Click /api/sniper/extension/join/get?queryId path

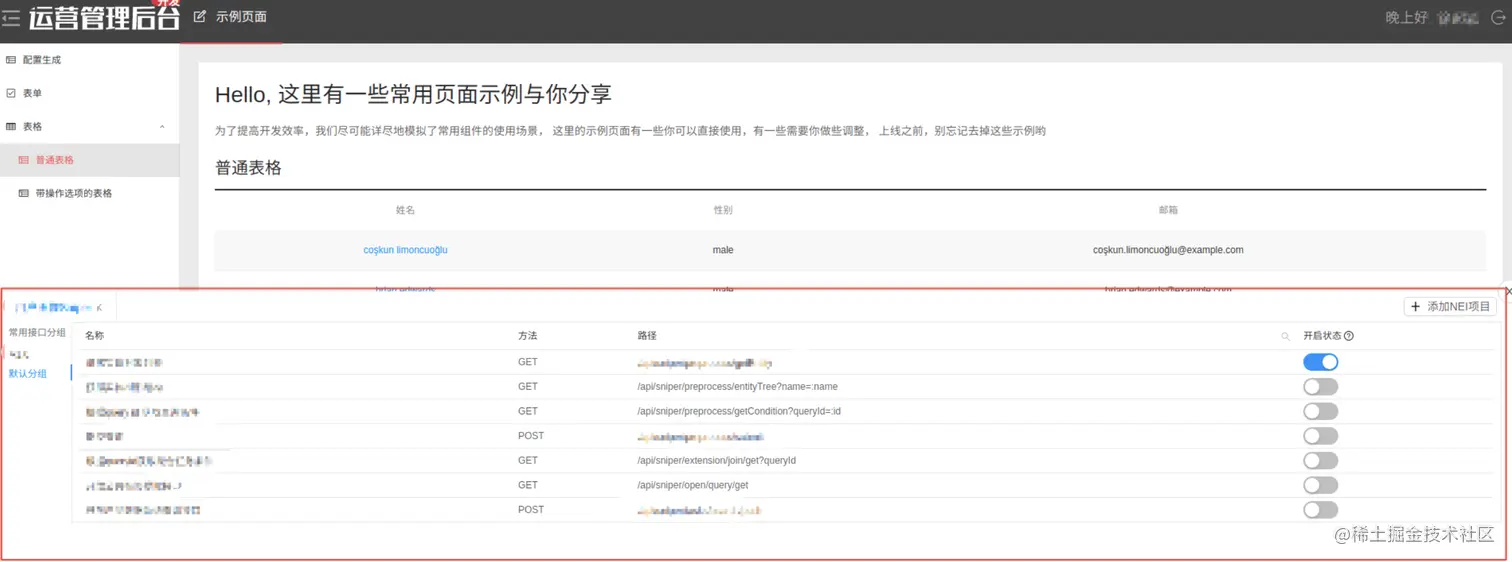coord(716,460)
